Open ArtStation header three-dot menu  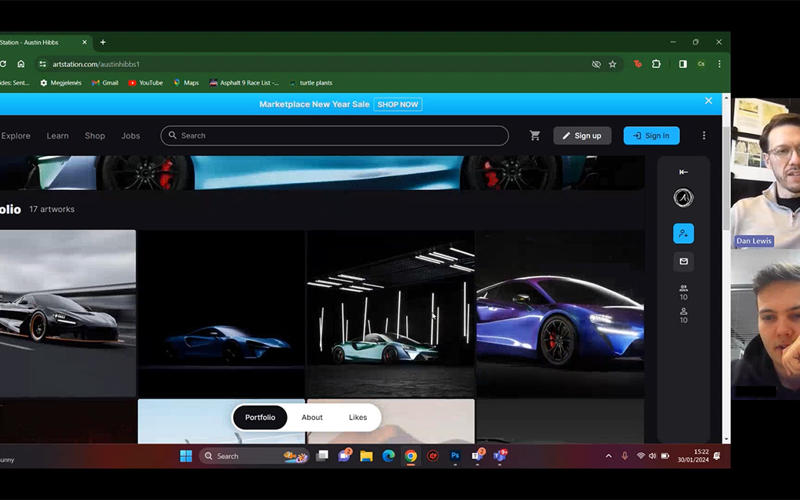[704, 136]
